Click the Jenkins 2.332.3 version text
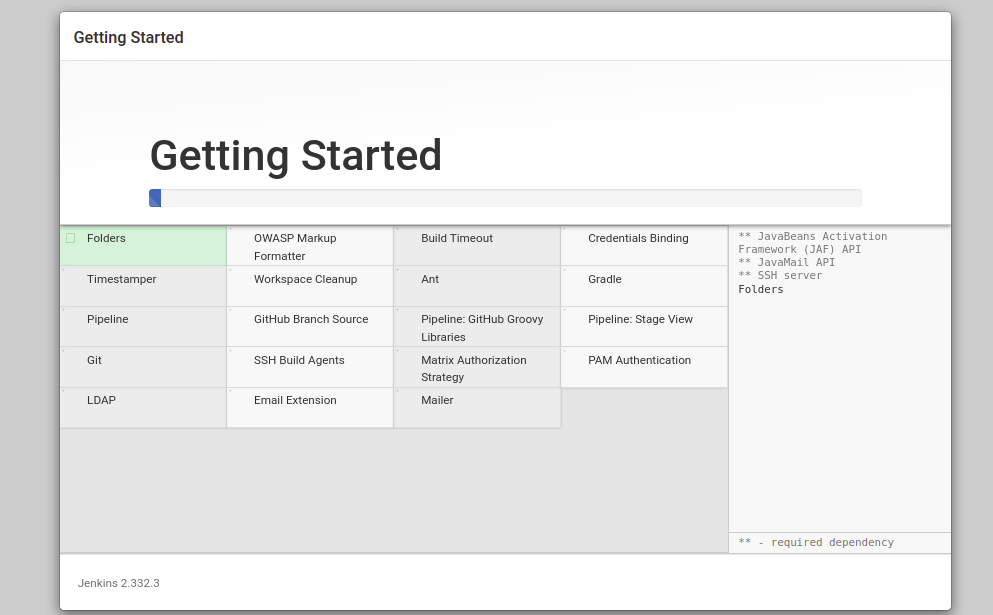Image resolution: width=993 pixels, height=615 pixels. pyautogui.click(x=118, y=583)
